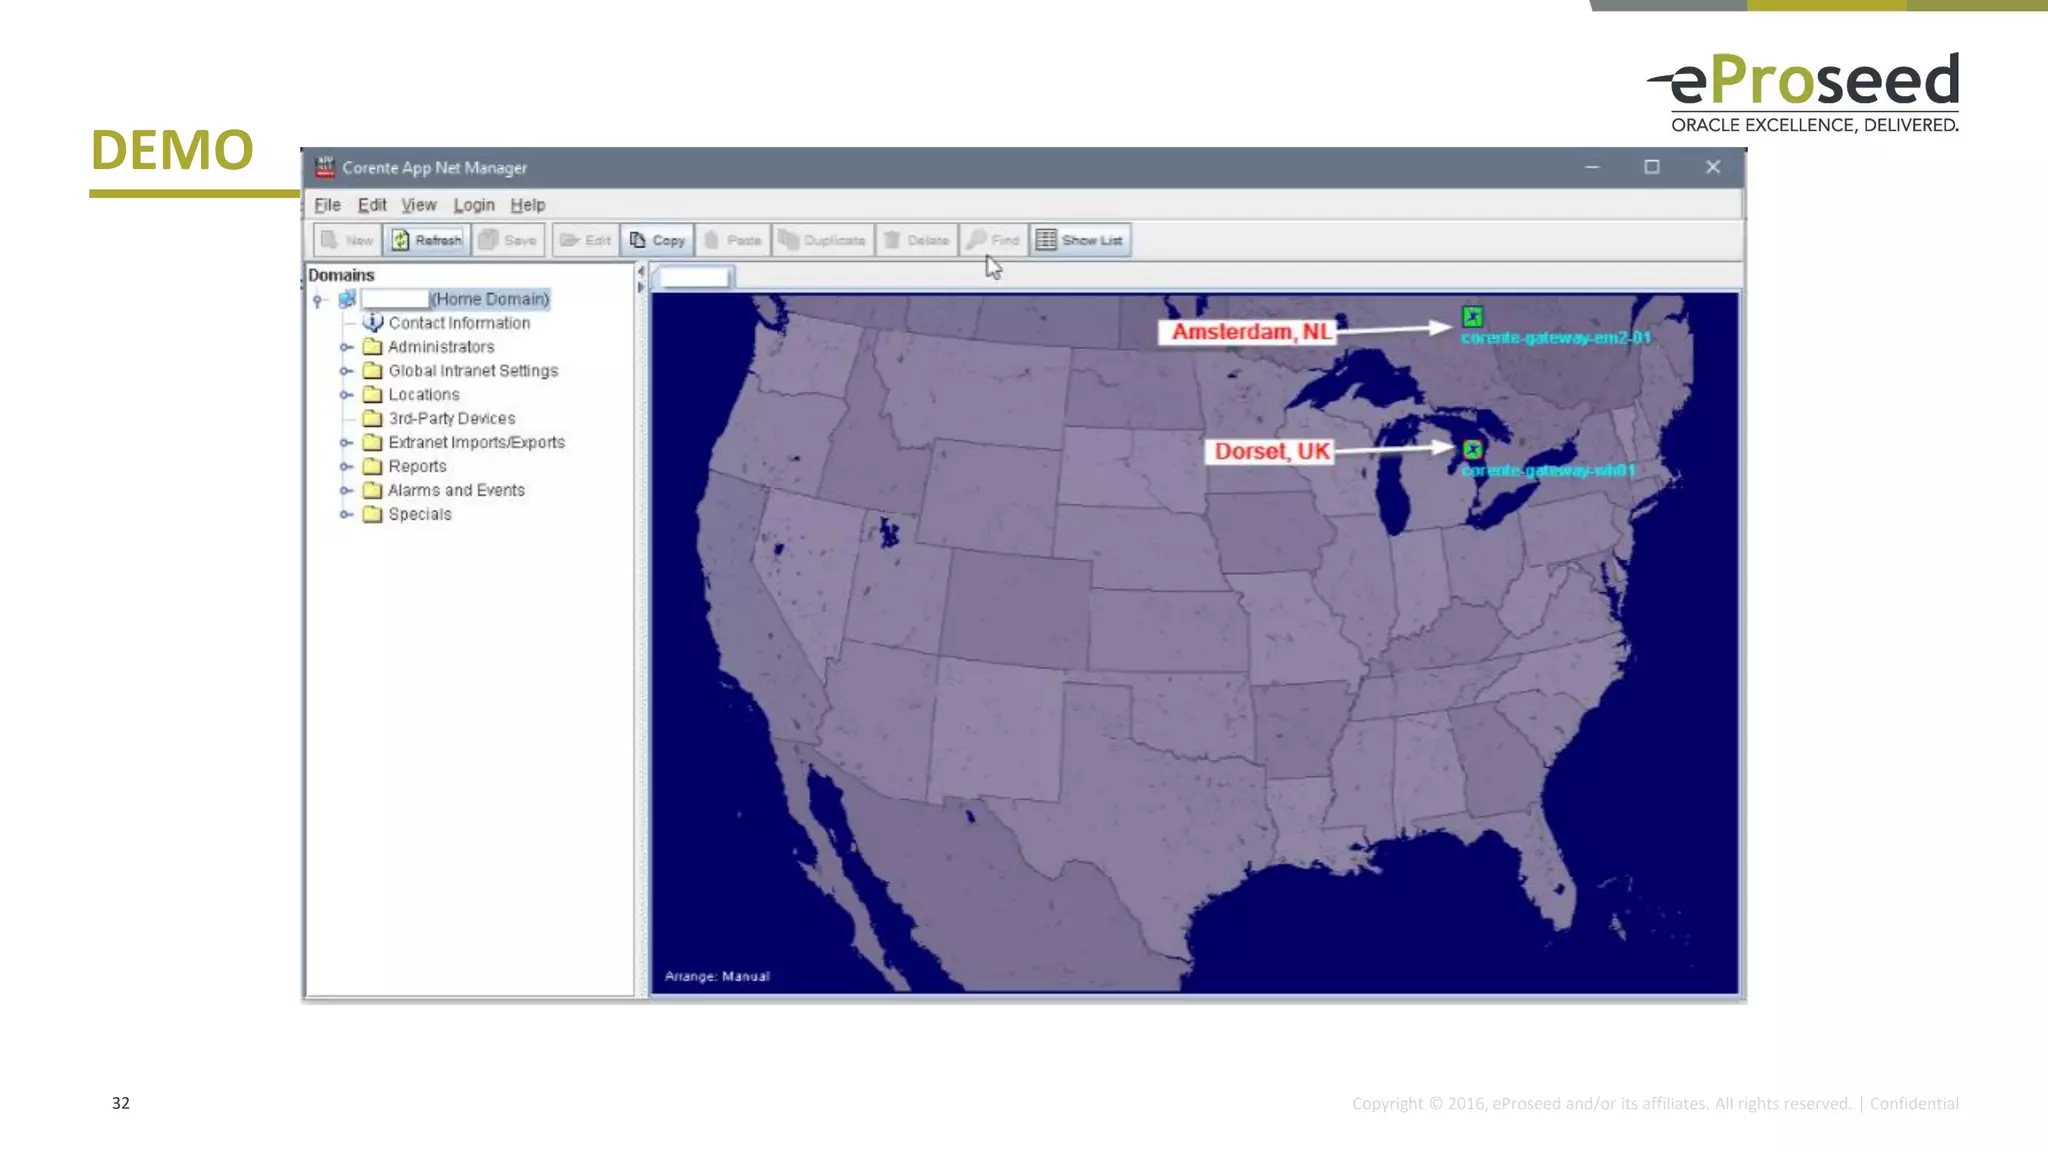Click the Delete trash toolbar icon
This screenshot has width=2048, height=1152.
[892, 240]
